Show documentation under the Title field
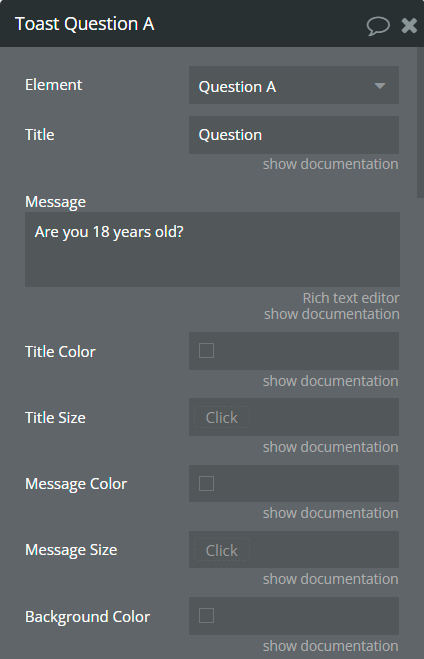 330,164
